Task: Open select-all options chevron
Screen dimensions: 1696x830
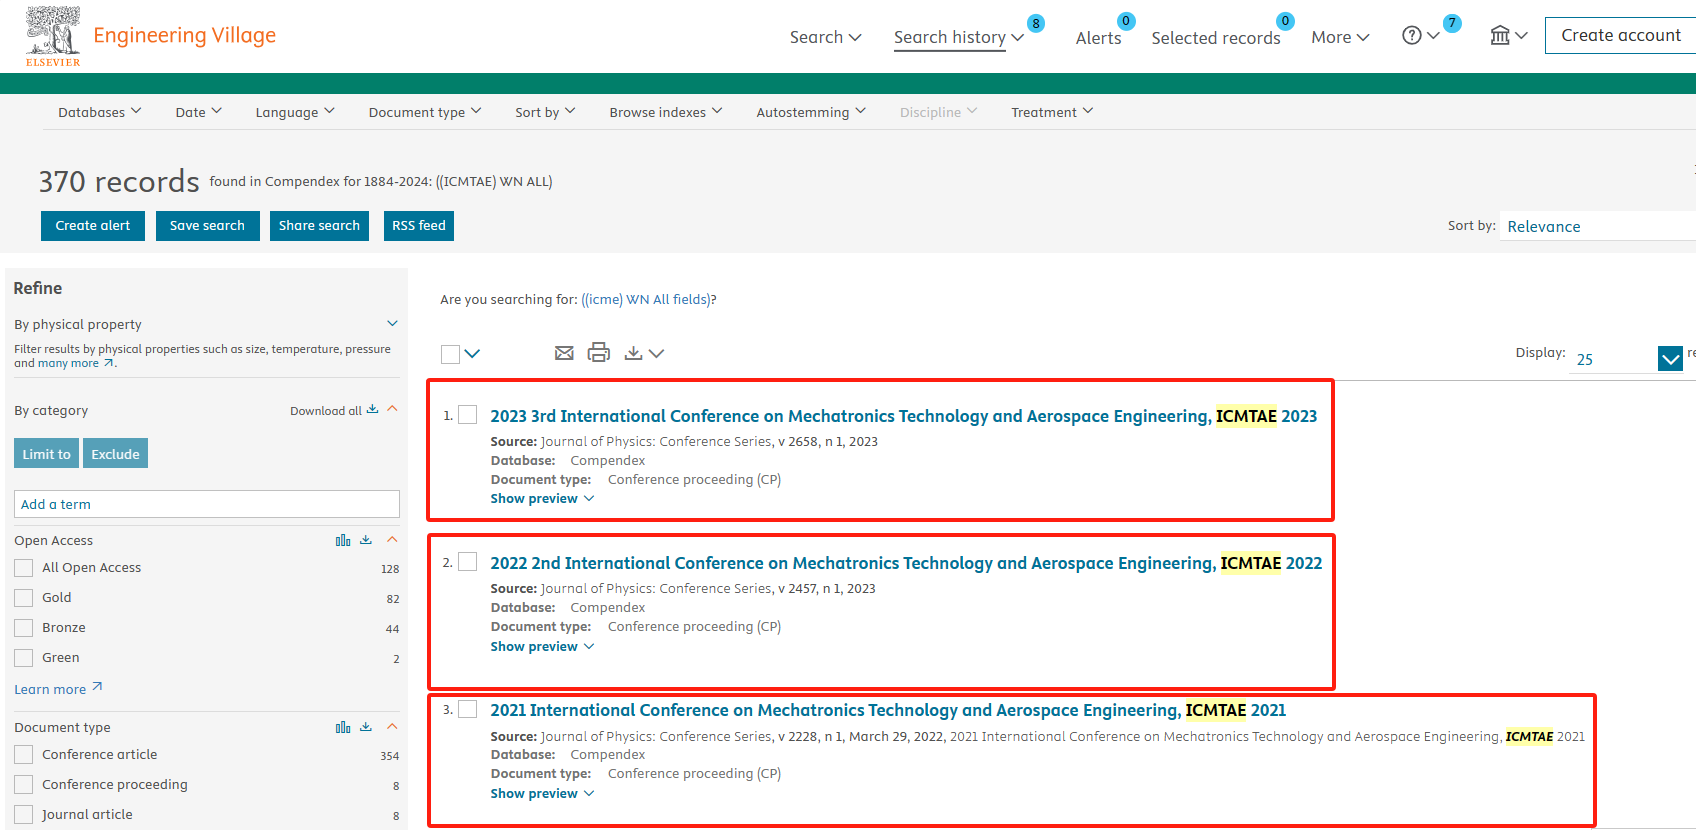Action: pos(473,353)
